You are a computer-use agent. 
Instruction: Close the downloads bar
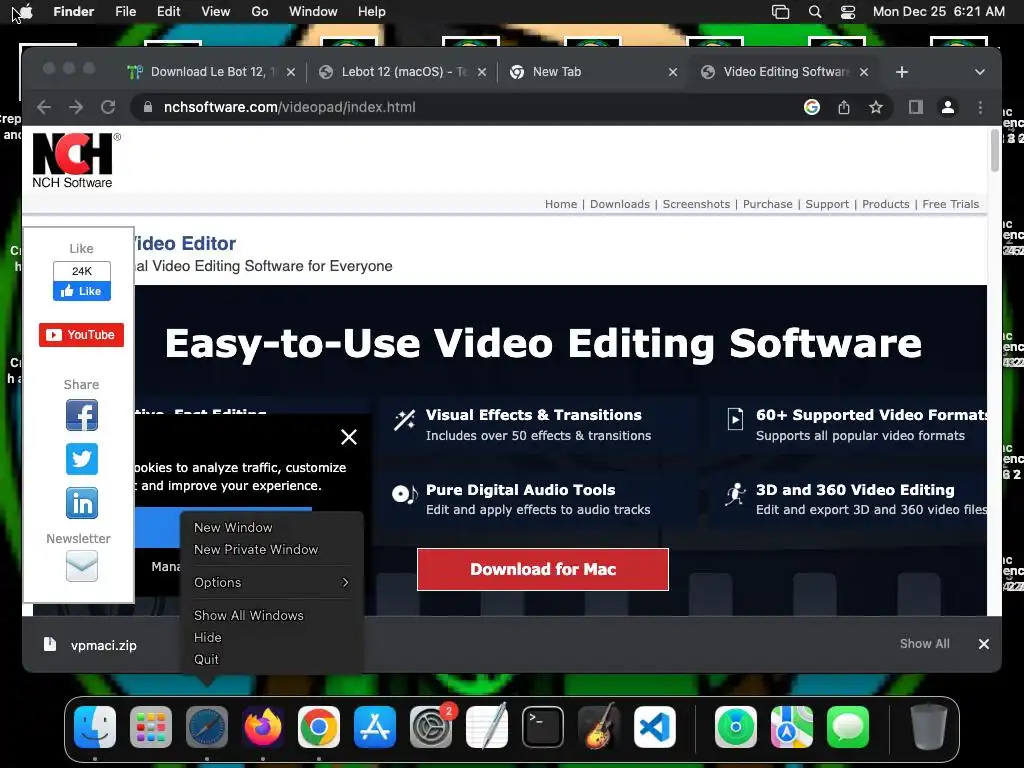(984, 644)
